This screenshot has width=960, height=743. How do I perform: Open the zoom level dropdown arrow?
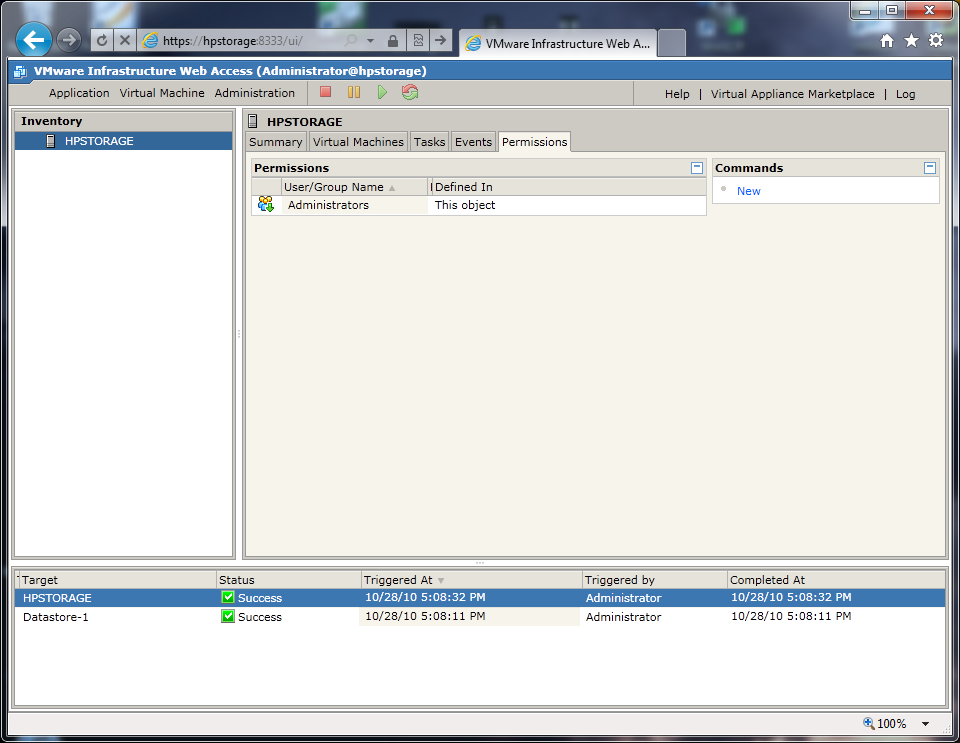pos(926,723)
